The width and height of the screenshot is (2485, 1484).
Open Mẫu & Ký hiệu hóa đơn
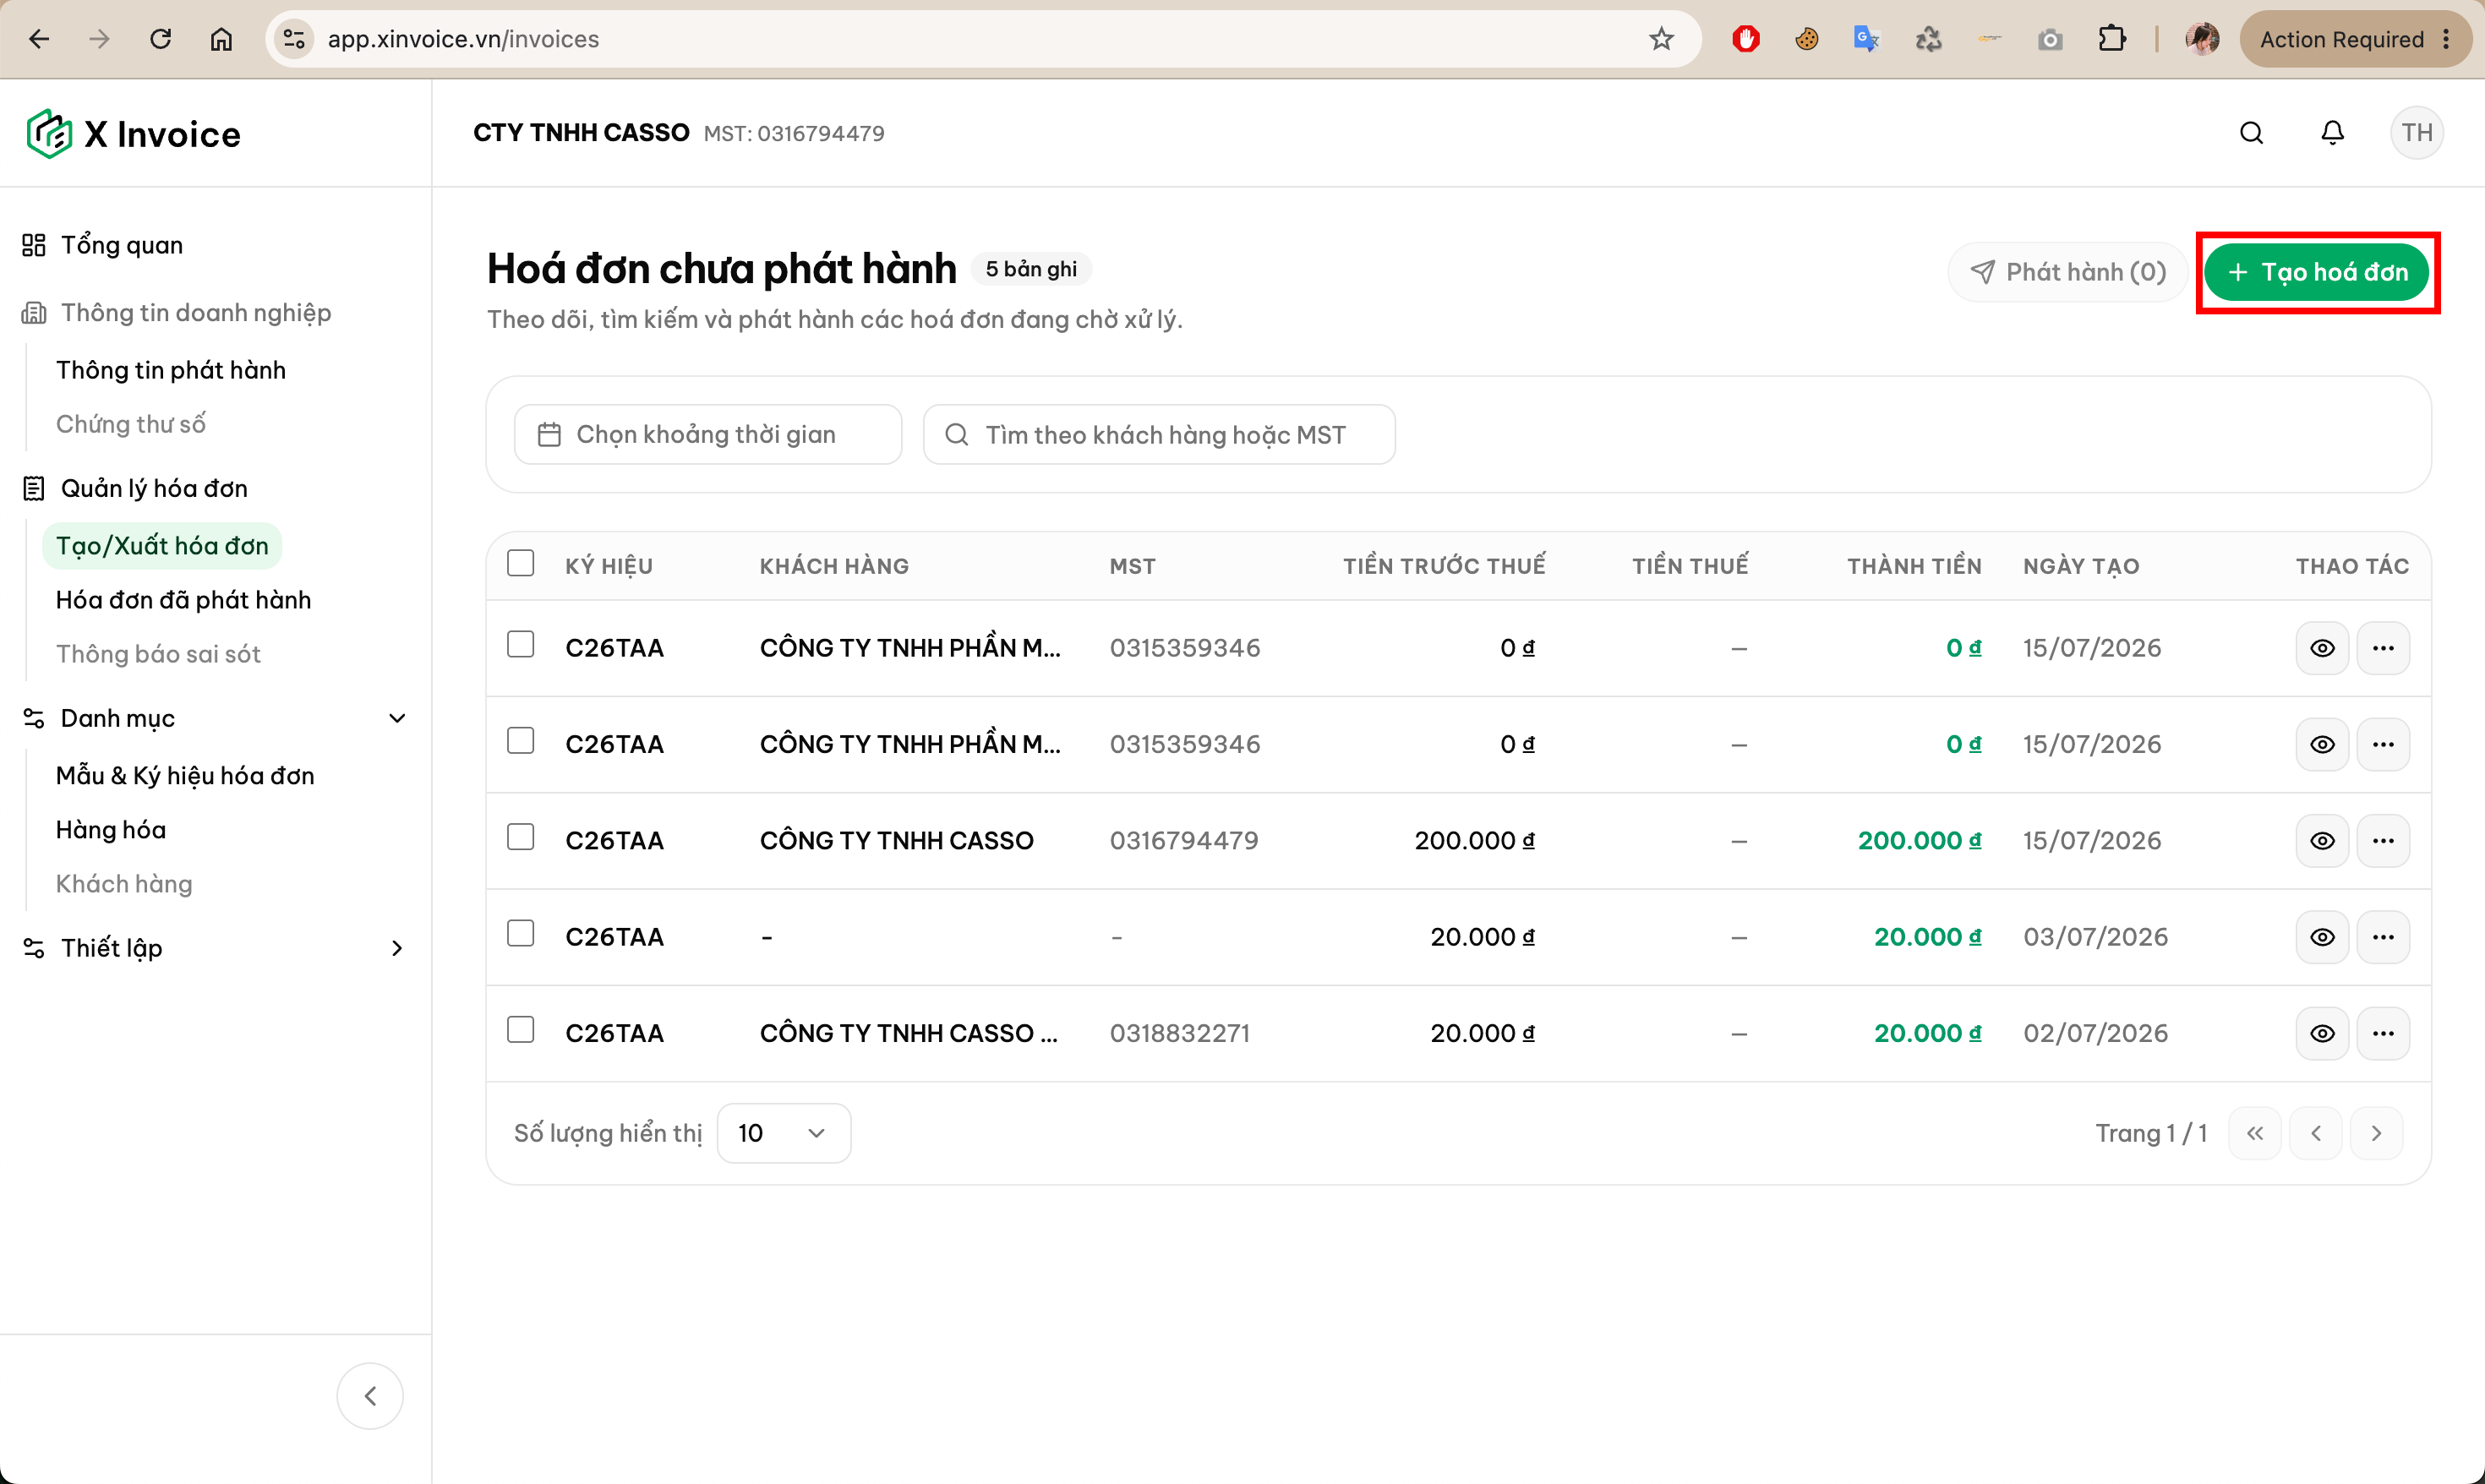(185, 776)
